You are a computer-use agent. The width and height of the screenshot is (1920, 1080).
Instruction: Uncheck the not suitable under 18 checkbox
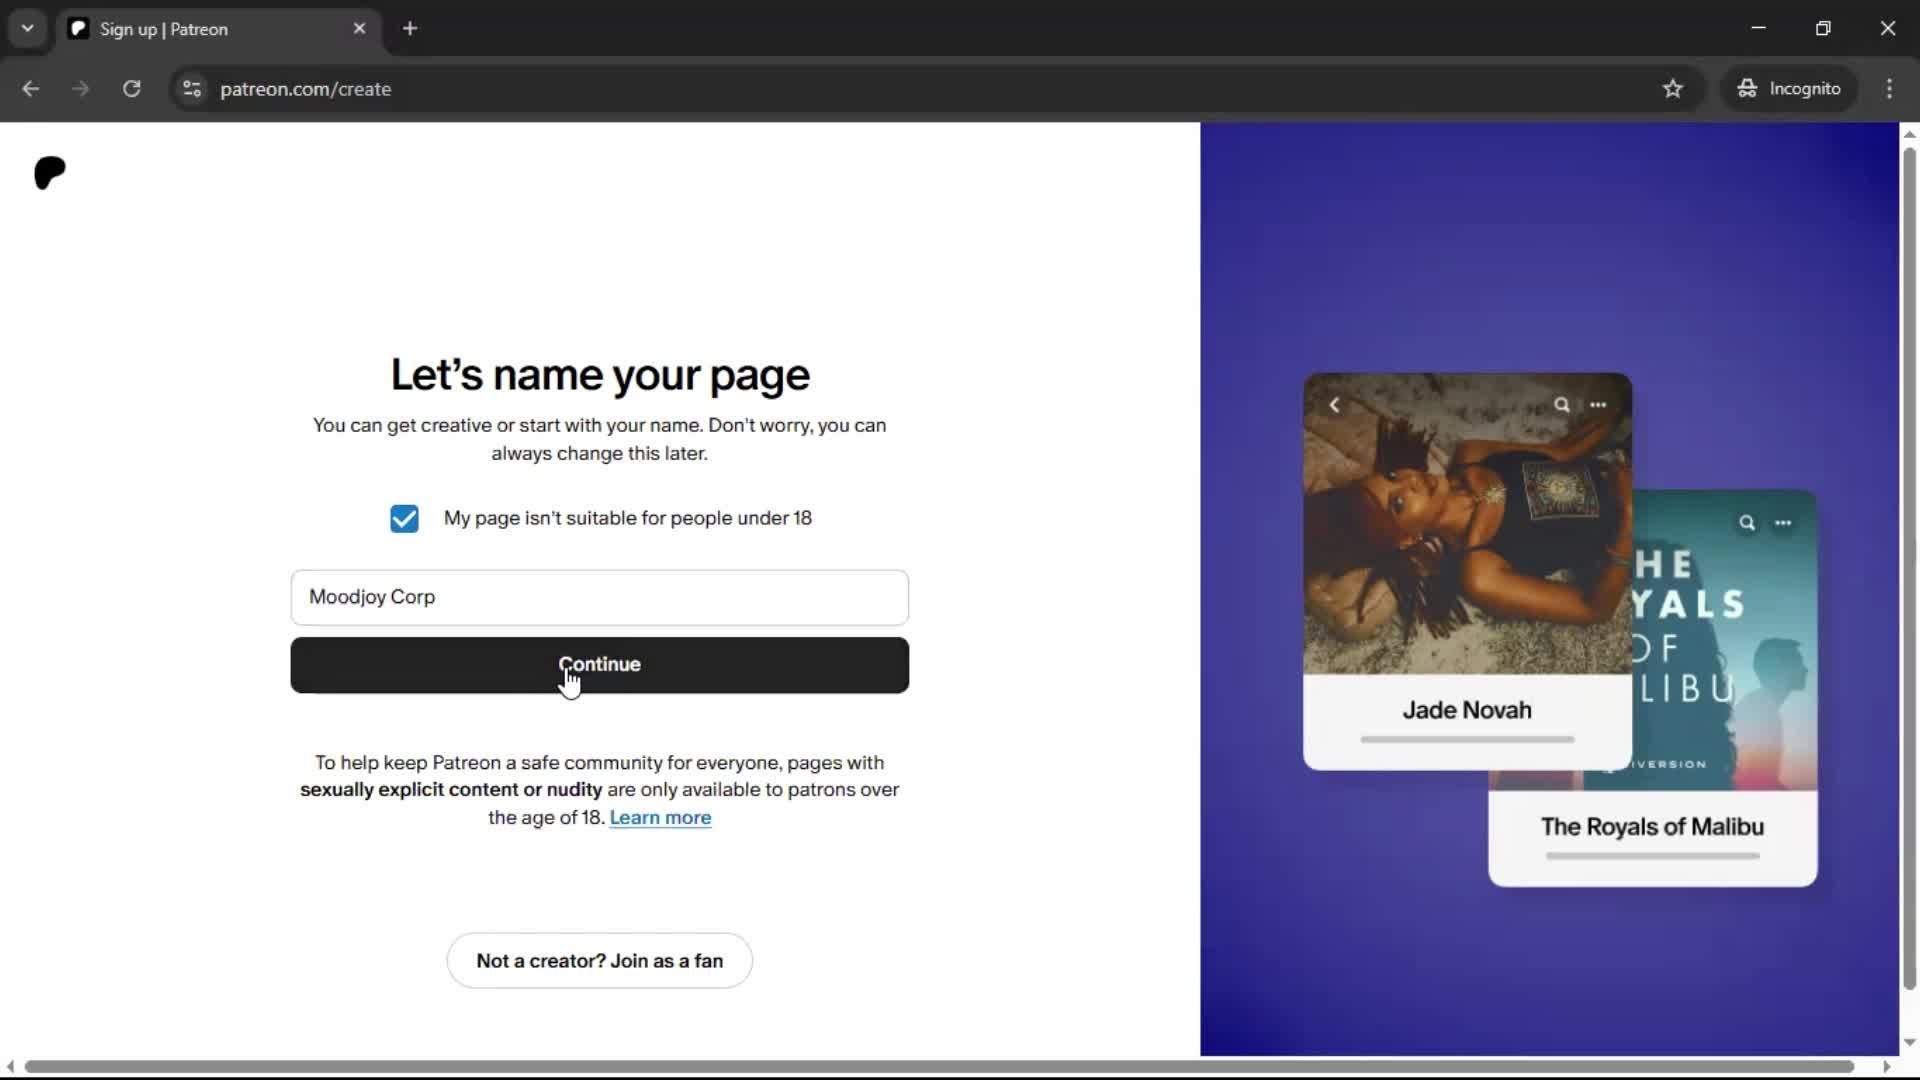pos(404,519)
